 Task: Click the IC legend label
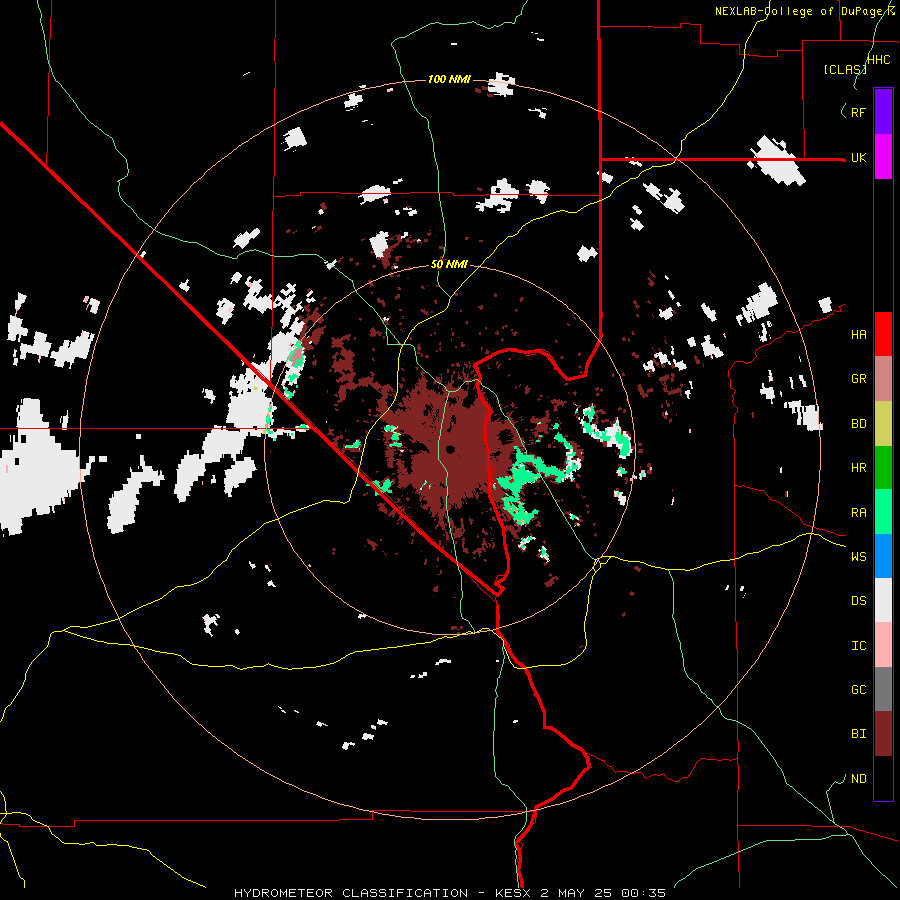pyautogui.click(x=858, y=646)
